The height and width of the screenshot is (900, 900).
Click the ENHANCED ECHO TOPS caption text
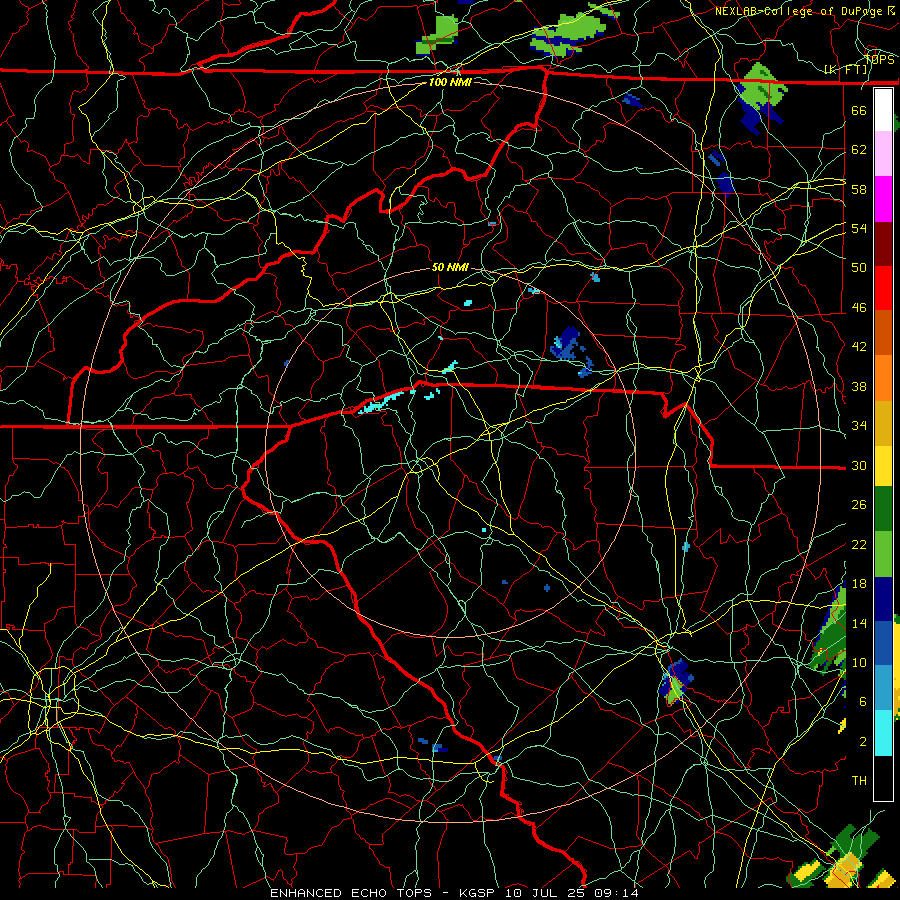(x=351, y=893)
